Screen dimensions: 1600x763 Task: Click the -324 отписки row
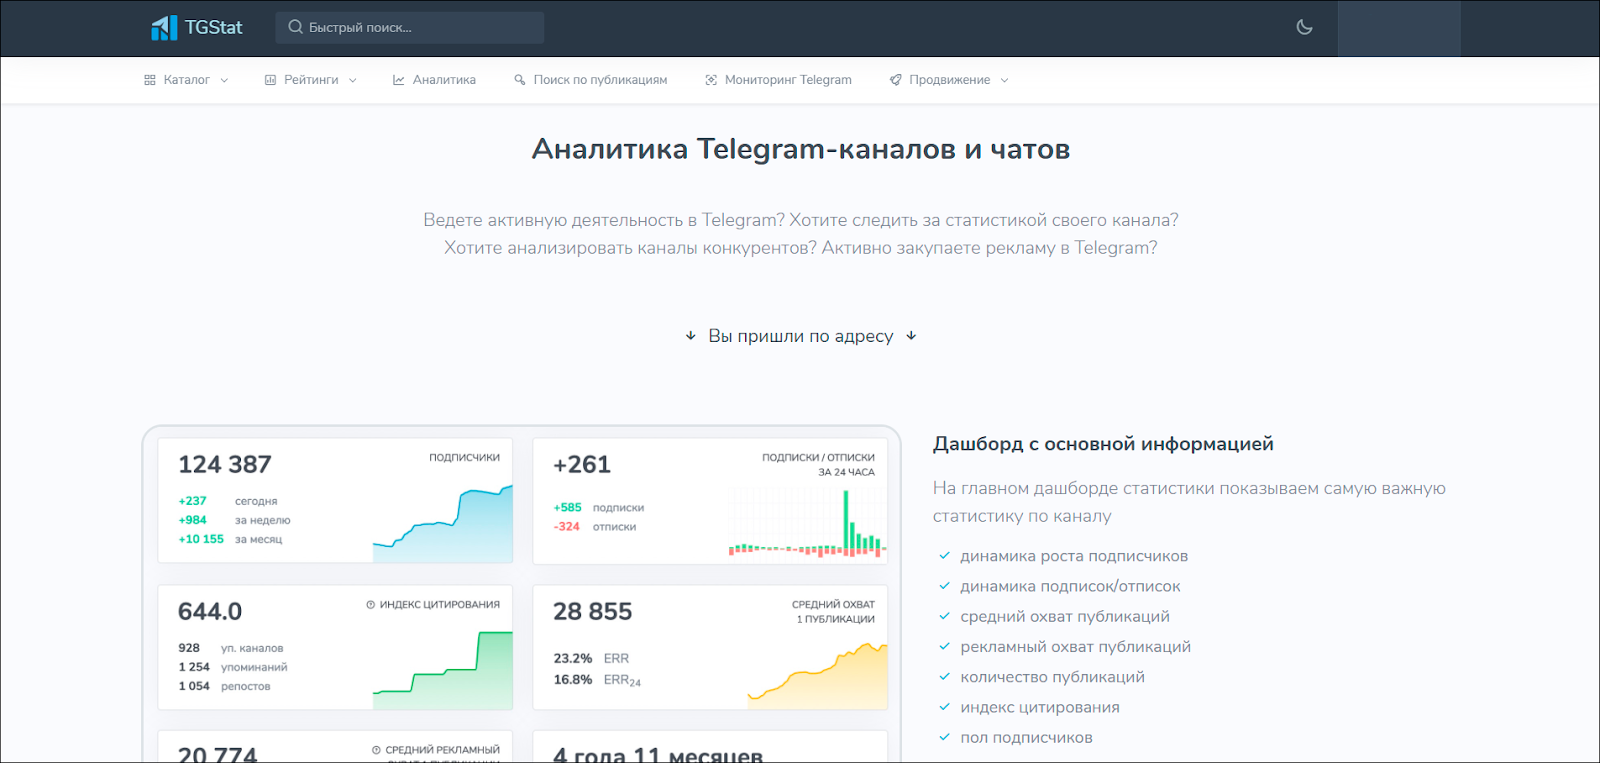tap(595, 527)
